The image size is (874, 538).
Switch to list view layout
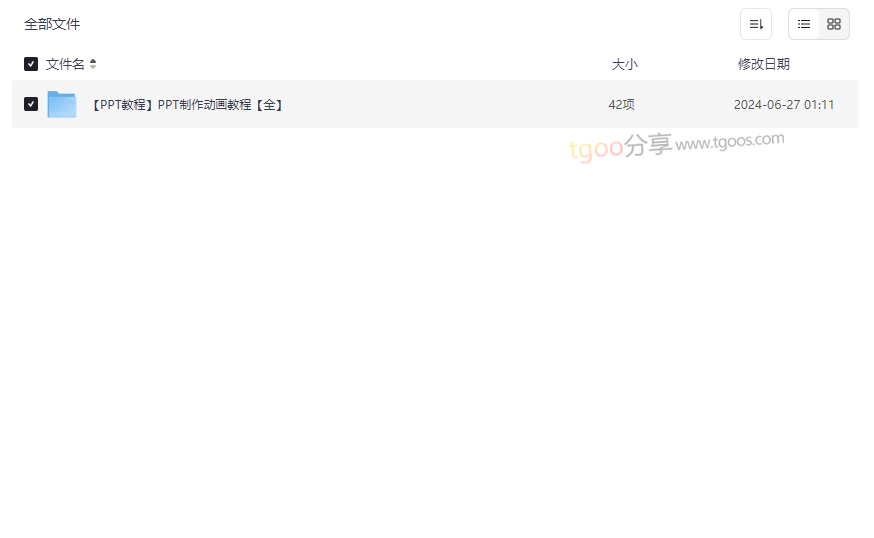pos(804,24)
